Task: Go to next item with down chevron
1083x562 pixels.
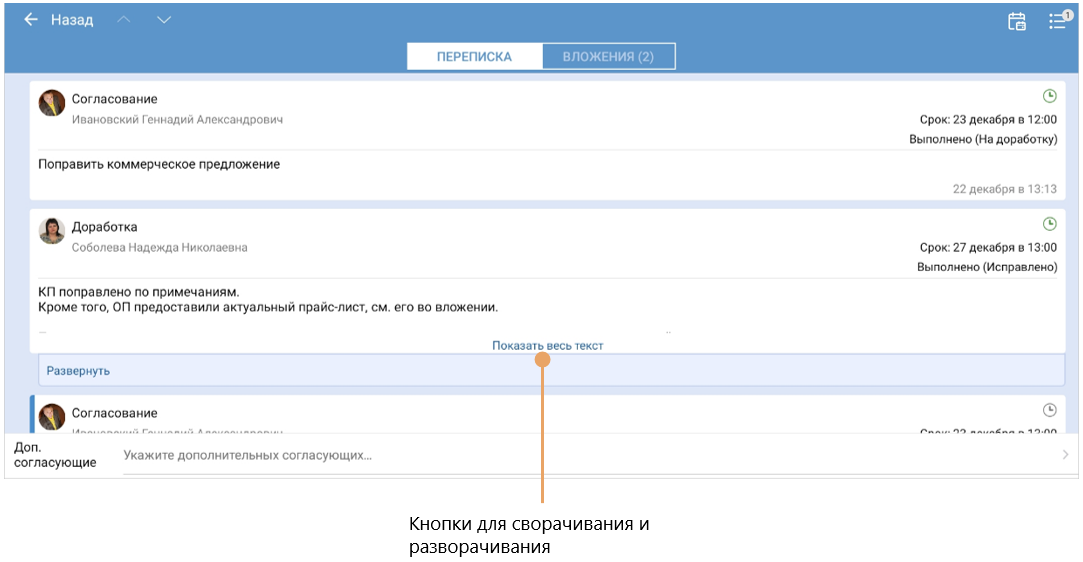Action: click(164, 20)
